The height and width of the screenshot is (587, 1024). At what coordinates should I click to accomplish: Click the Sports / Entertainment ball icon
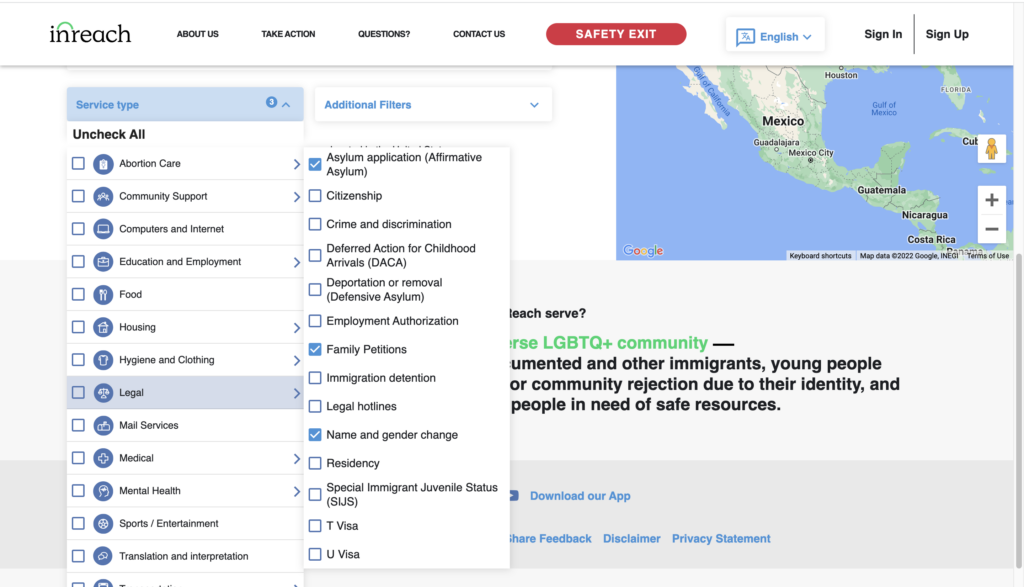(x=103, y=523)
